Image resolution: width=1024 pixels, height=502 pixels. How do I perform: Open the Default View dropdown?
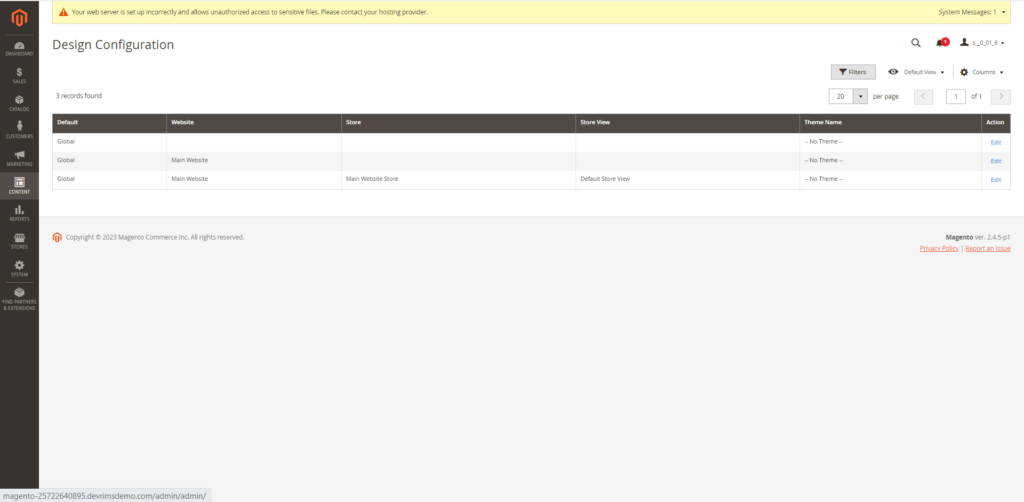tap(916, 72)
